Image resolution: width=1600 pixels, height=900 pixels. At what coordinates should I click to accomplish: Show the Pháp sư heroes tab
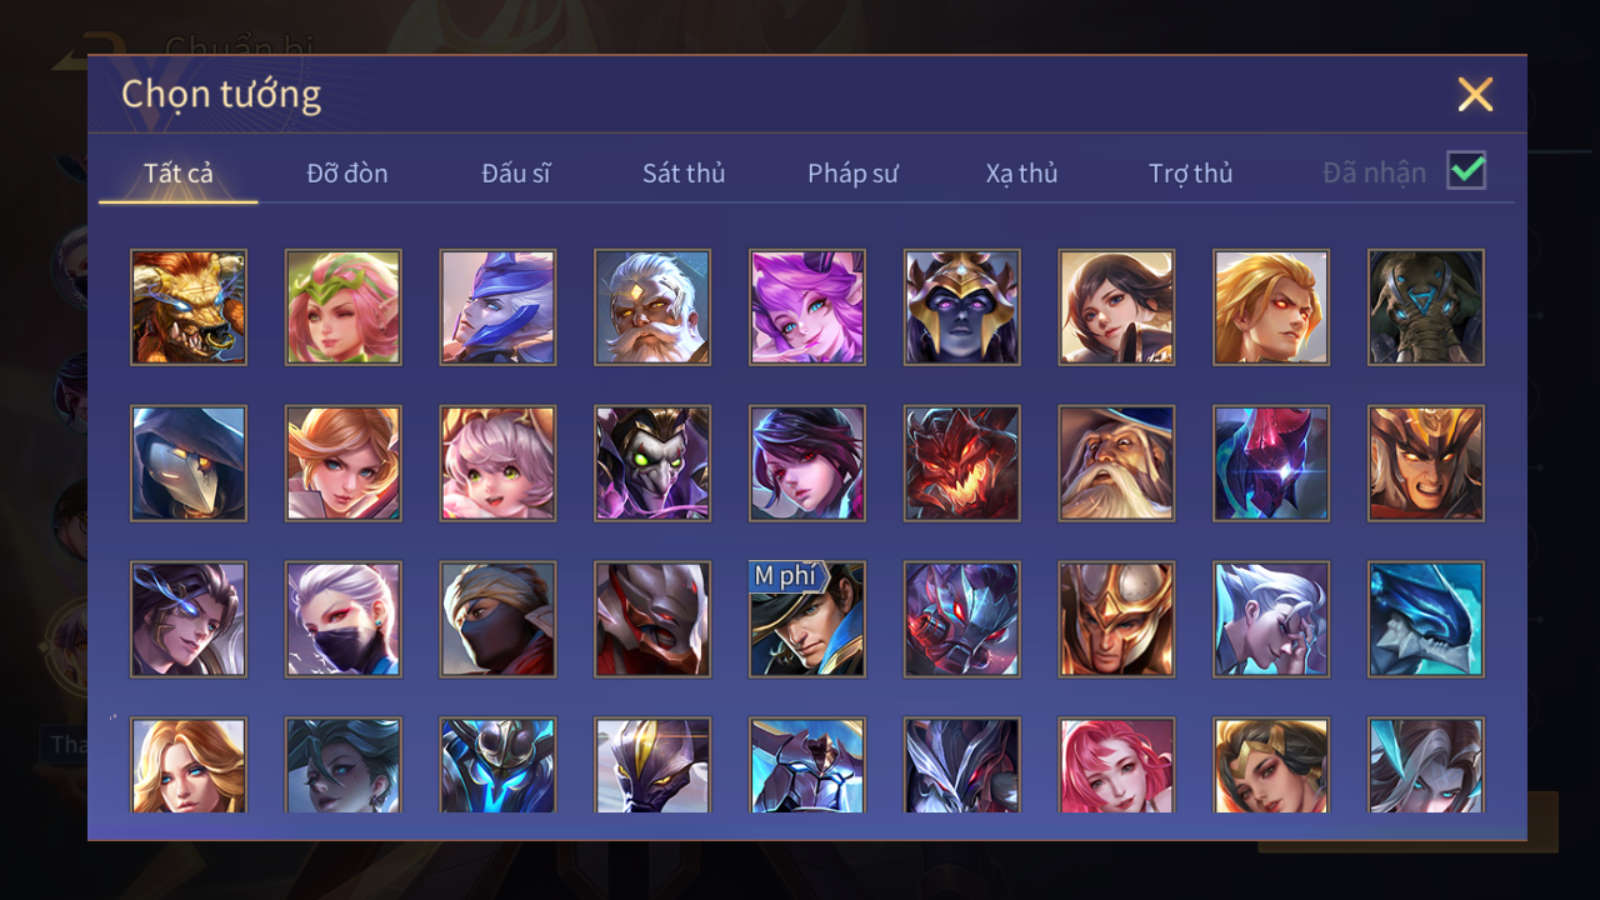tap(853, 173)
